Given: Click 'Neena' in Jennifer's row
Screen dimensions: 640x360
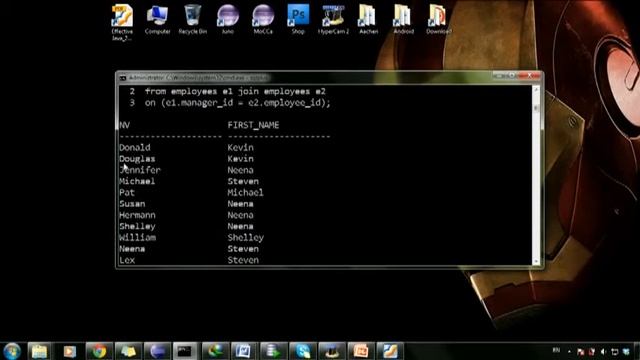Looking at the screenshot, I should click(240, 170).
